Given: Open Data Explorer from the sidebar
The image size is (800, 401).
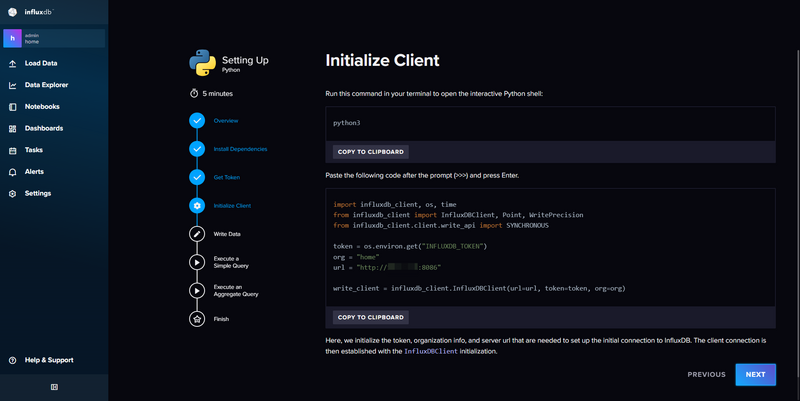Looking at the screenshot, I should click(x=46, y=85).
